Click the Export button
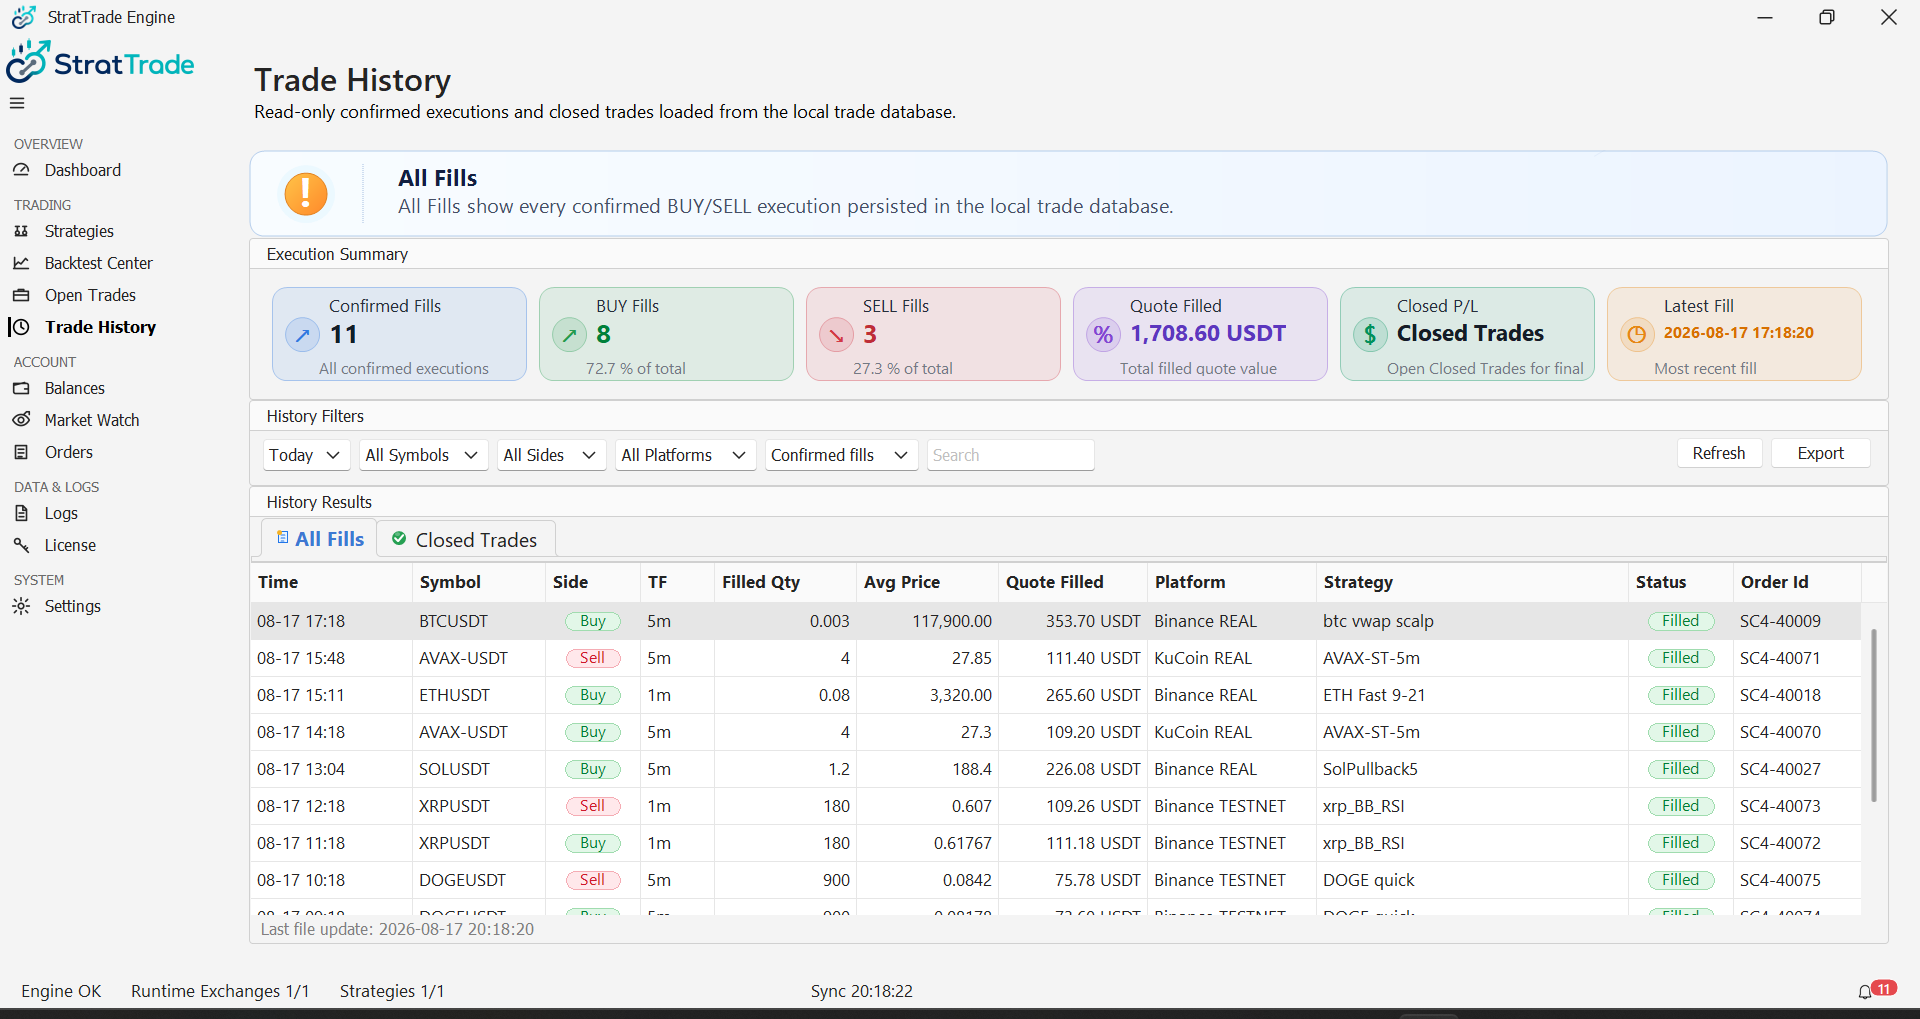 (1820, 453)
